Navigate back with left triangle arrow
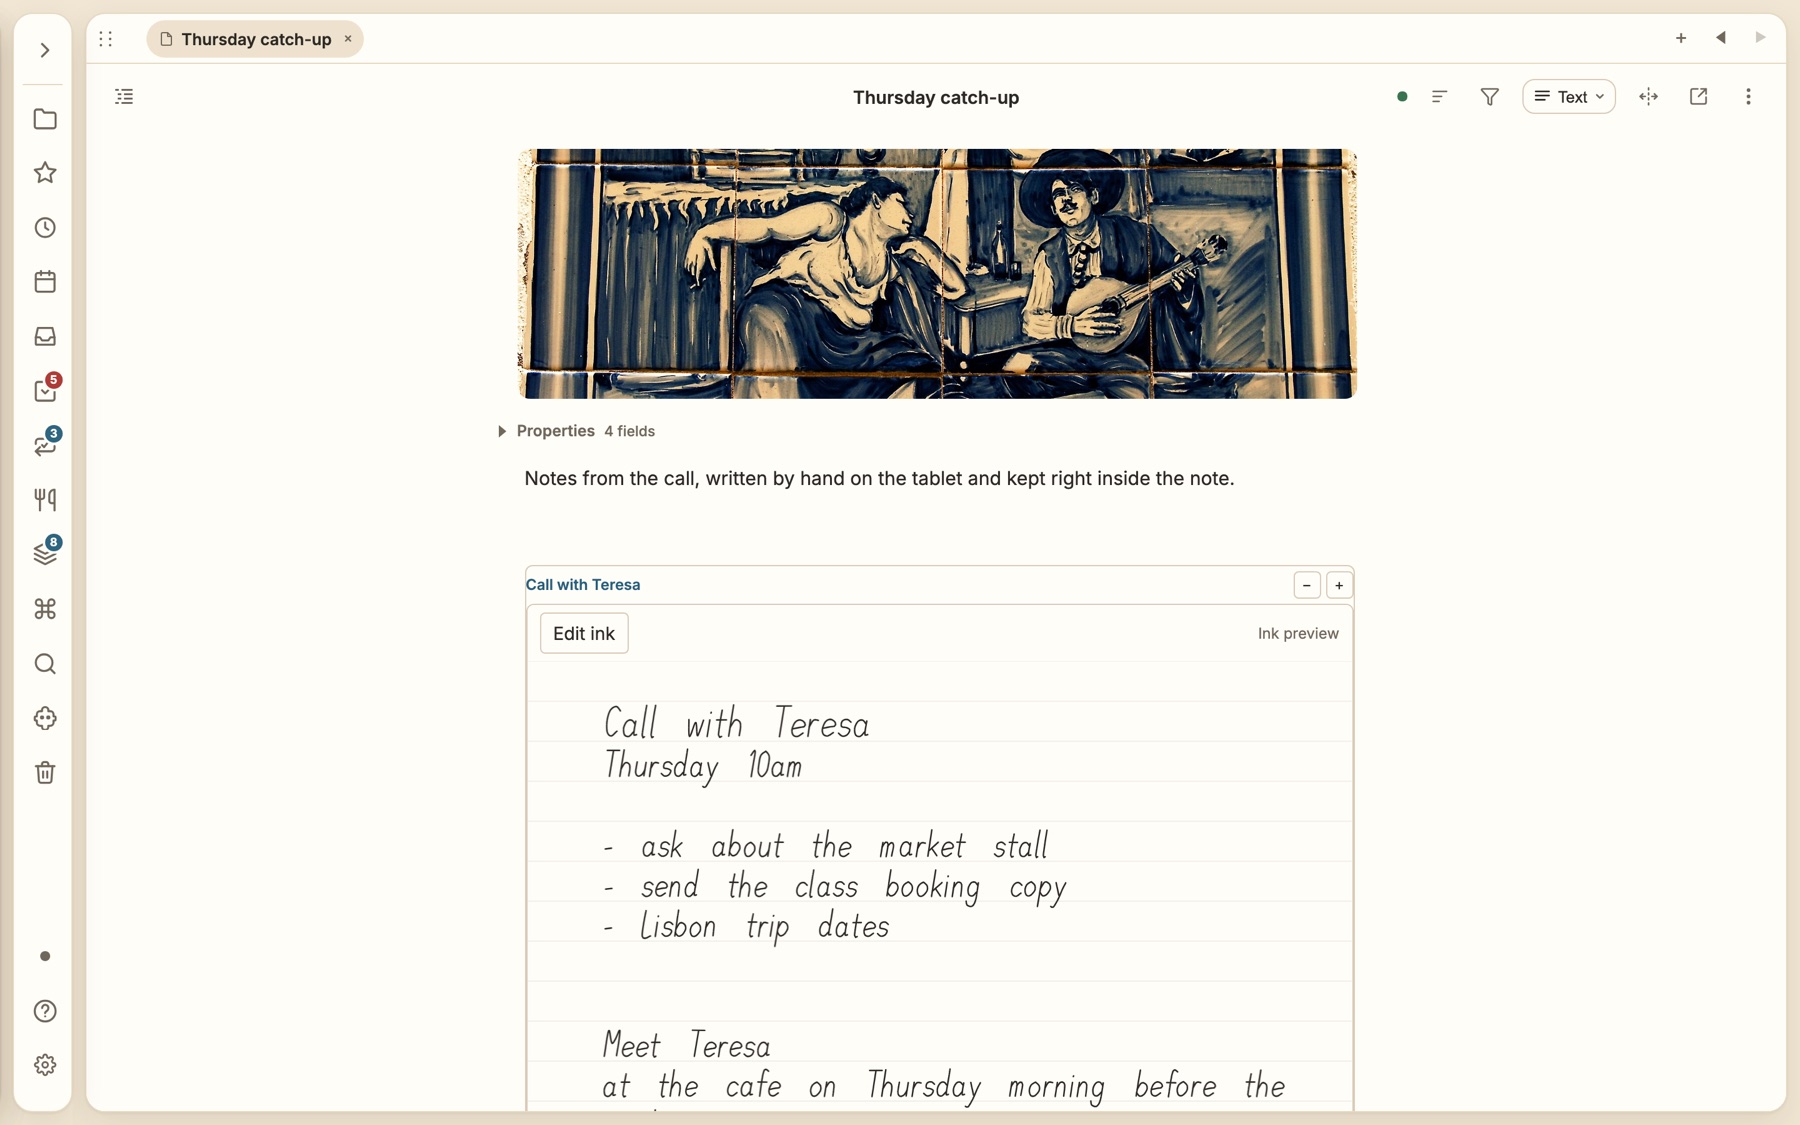 pyautogui.click(x=1721, y=38)
